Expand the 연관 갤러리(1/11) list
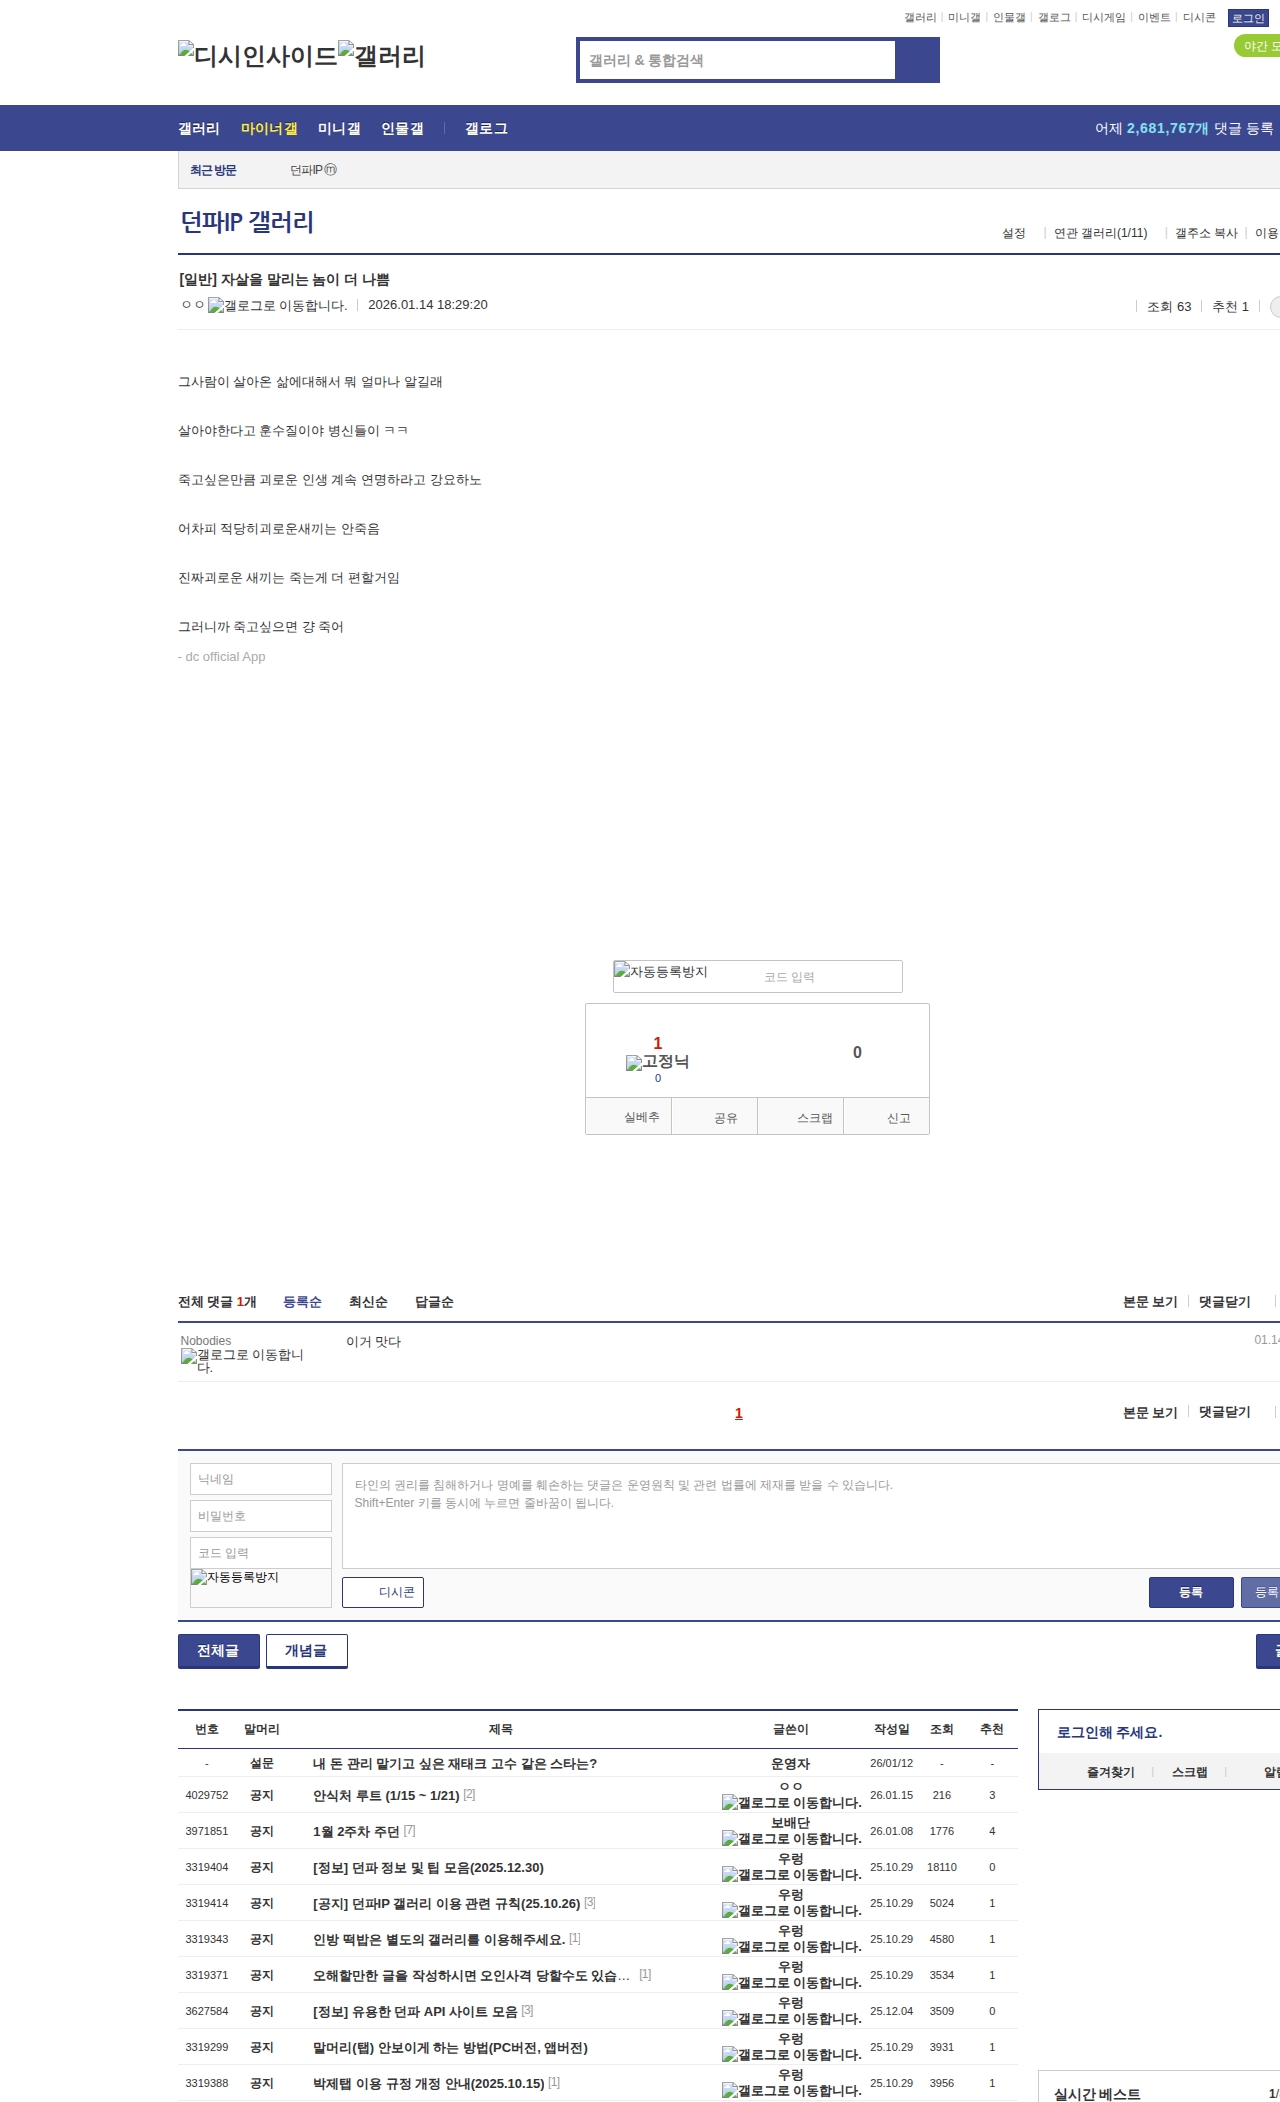 pyautogui.click(x=1100, y=233)
